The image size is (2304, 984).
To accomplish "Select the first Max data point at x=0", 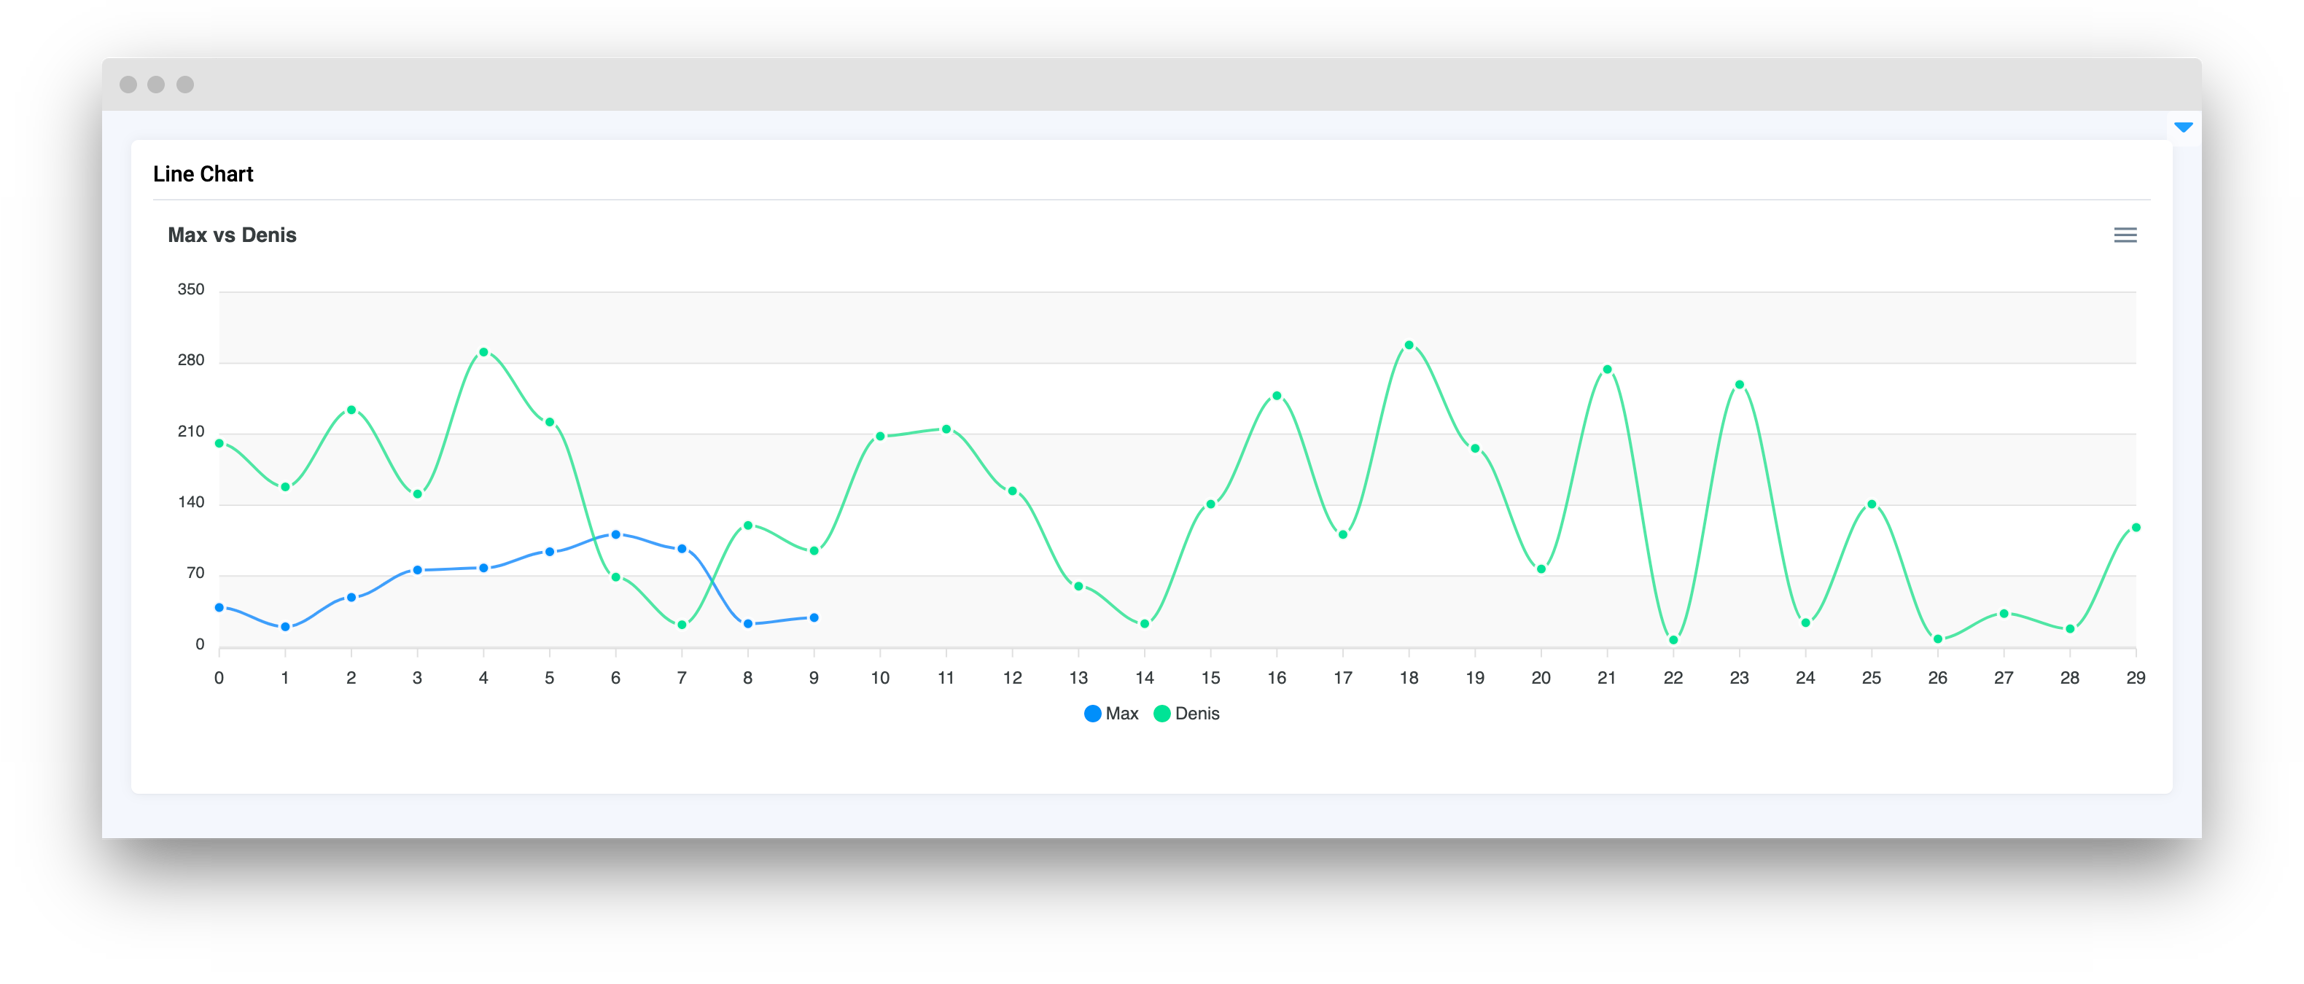I will 219,608.
